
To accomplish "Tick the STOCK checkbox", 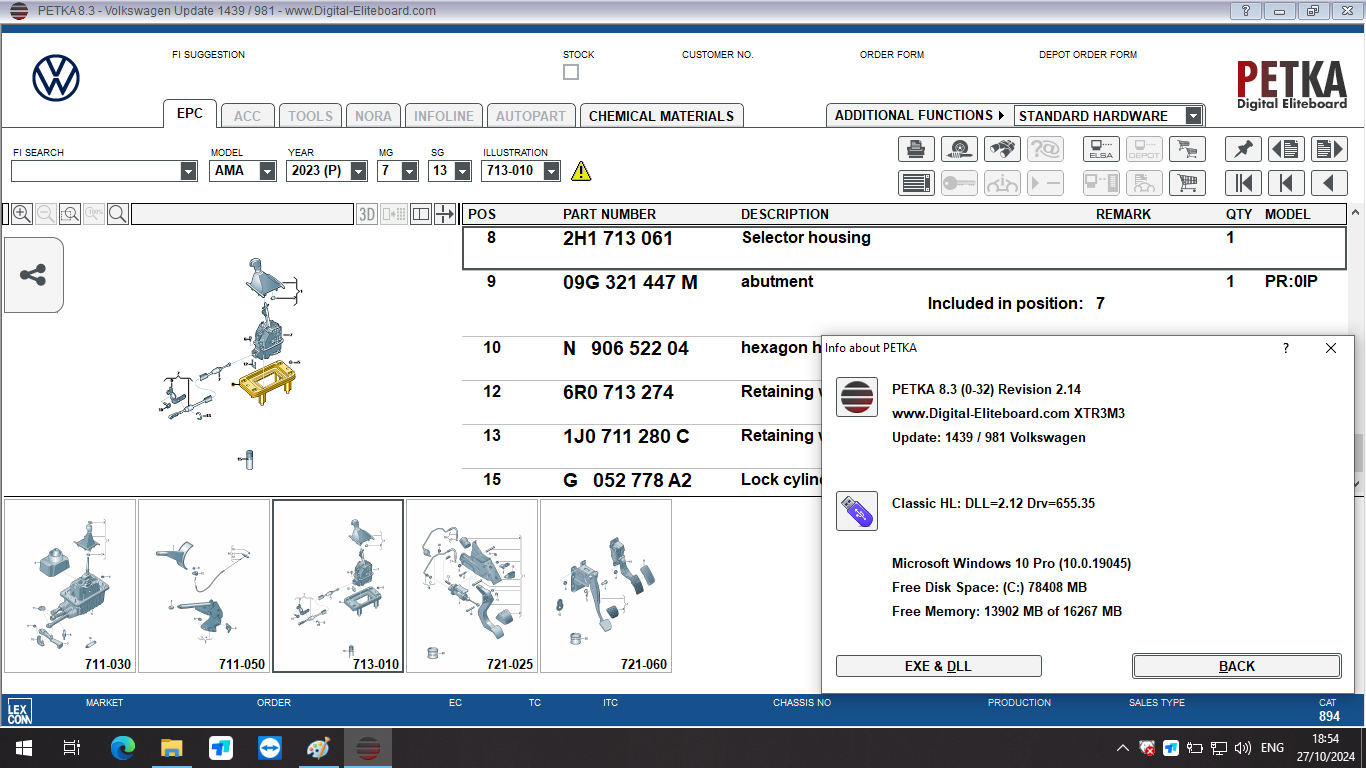I will tap(571, 72).
